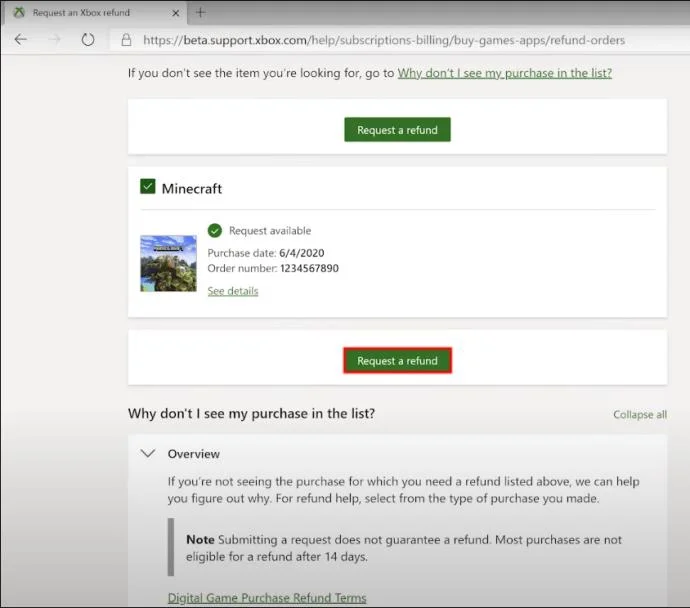
Task: Click Collapse all link
Action: click(640, 414)
